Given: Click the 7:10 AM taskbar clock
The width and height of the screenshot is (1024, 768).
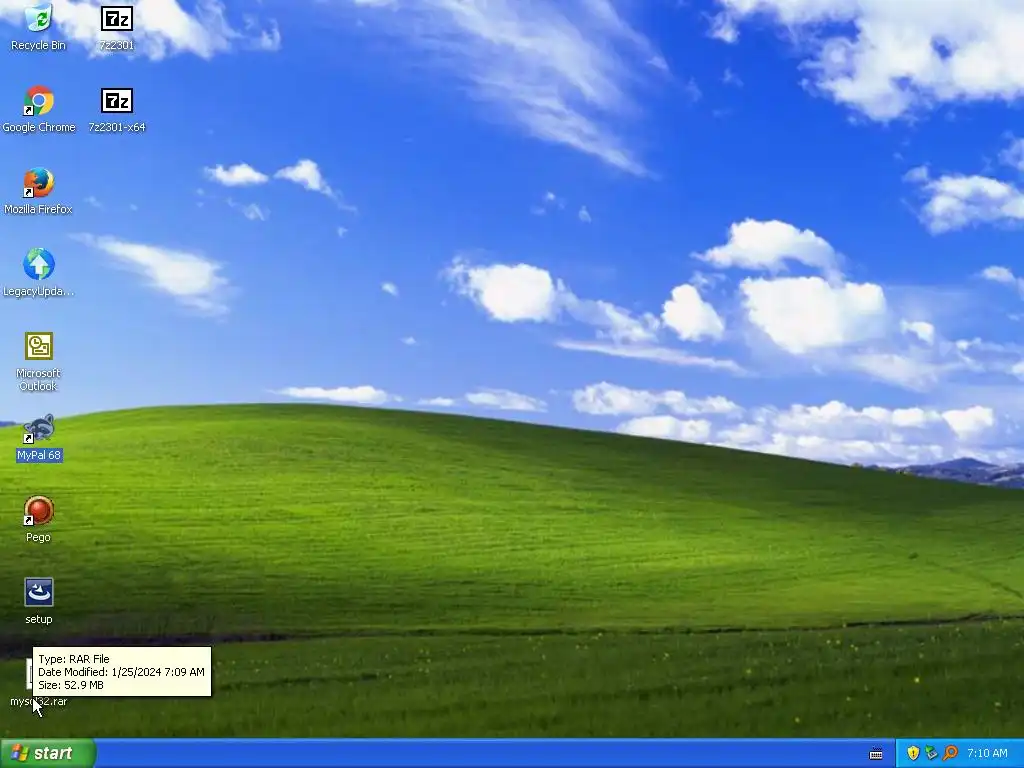Looking at the screenshot, I should [x=987, y=753].
